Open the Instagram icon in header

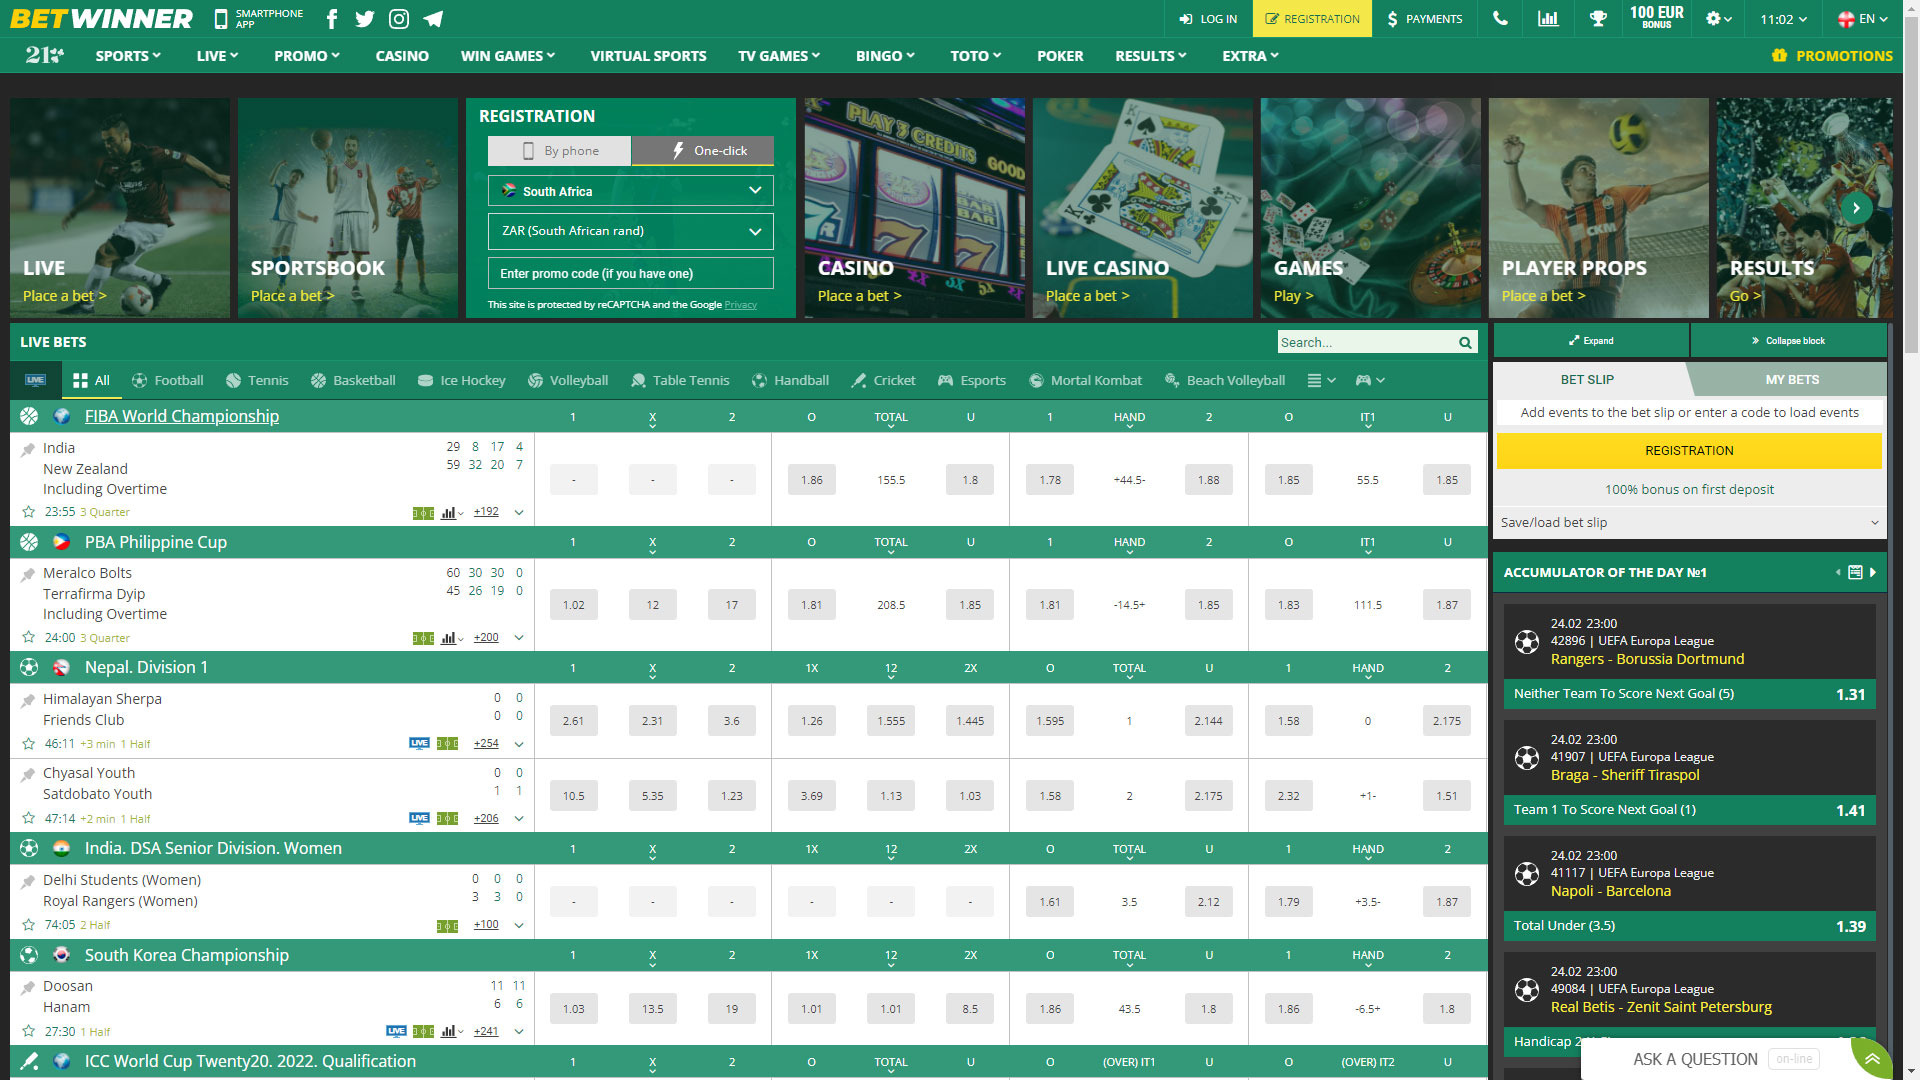tap(399, 19)
